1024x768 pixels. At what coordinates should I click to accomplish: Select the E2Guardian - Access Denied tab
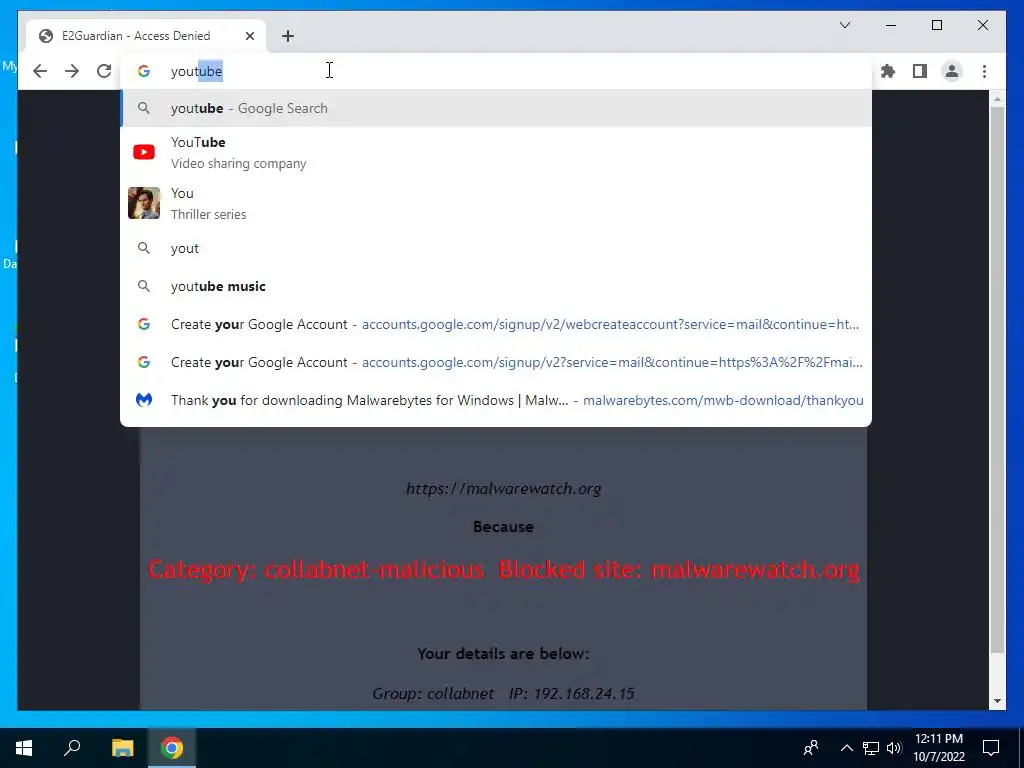pyautogui.click(x=146, y=36)
